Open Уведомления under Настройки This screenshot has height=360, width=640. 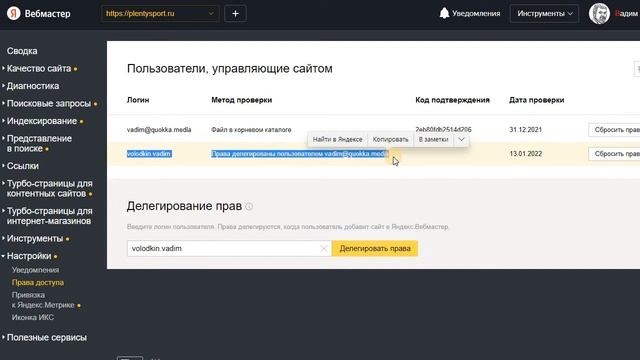(x=36, y=270)
